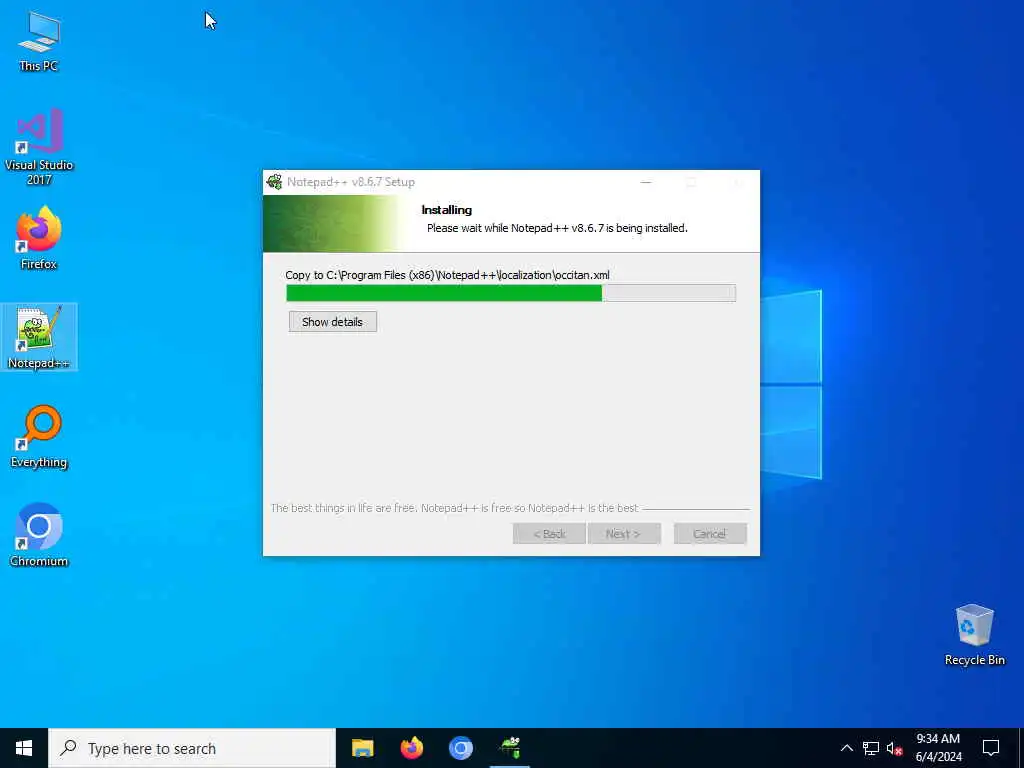This screenshot has height=768, width=1024.
Task: Click the disabled Back button
Action: click(549, 534)
